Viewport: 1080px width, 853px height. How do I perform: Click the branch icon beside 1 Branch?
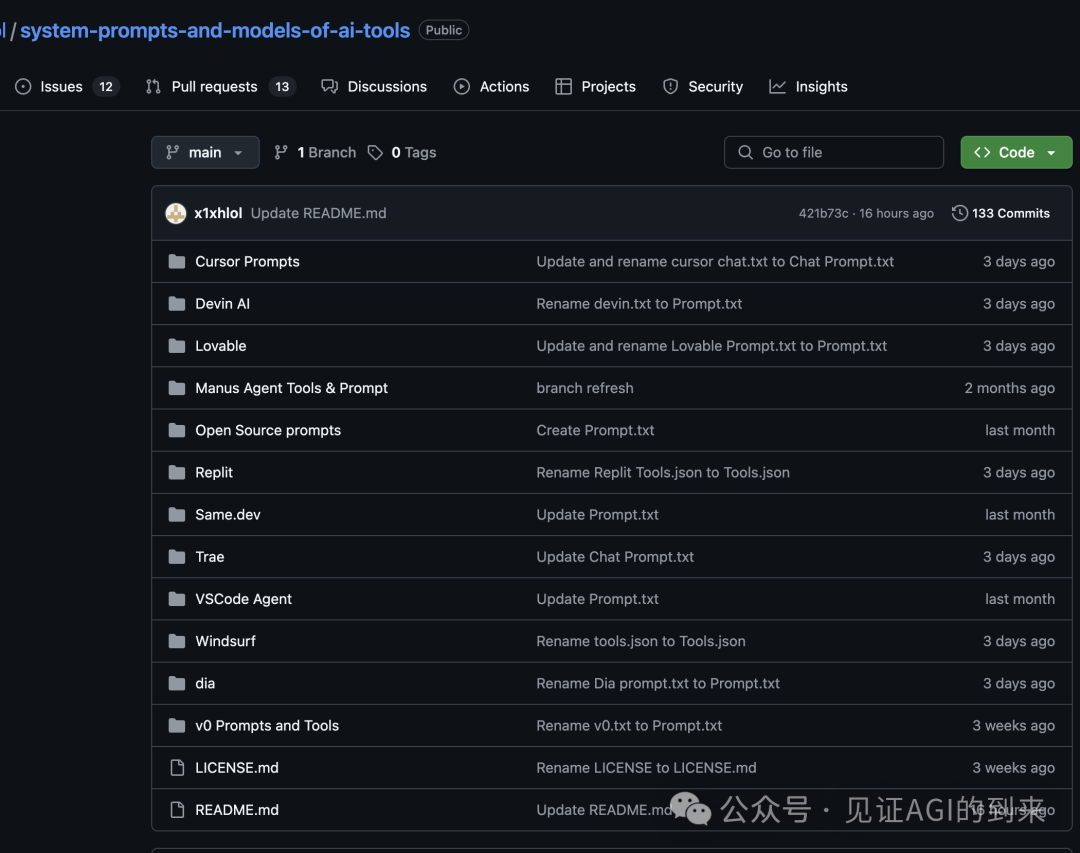pos(282,153)
